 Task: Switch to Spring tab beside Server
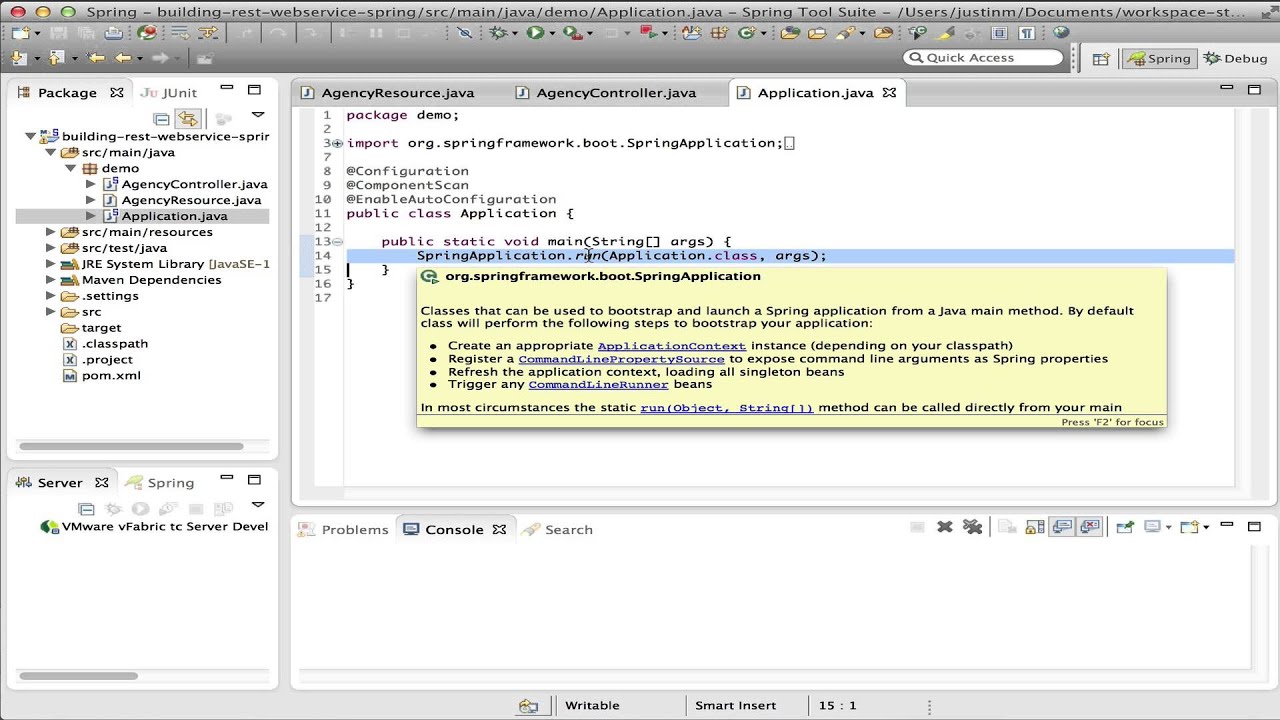pyautogui.click(x=160, y=483)
